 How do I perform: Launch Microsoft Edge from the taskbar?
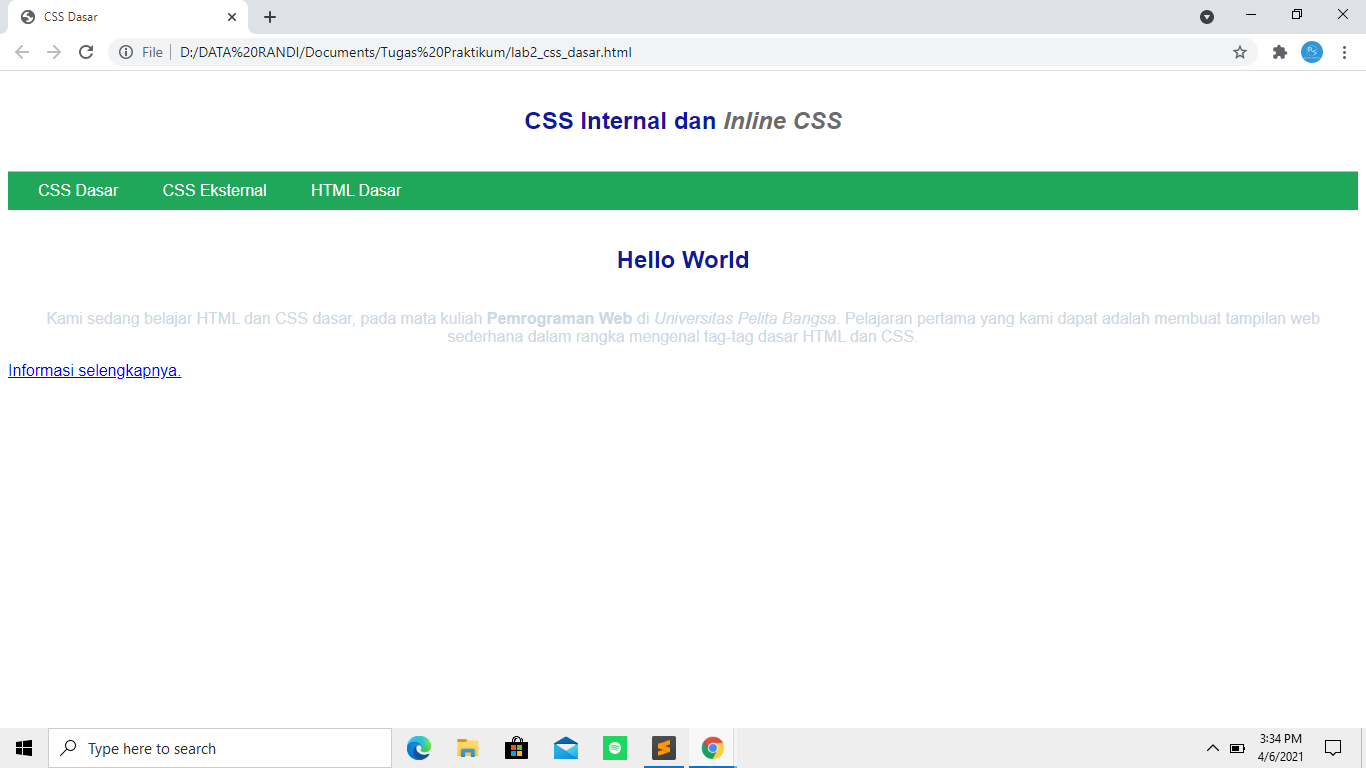tap(418, 747)
